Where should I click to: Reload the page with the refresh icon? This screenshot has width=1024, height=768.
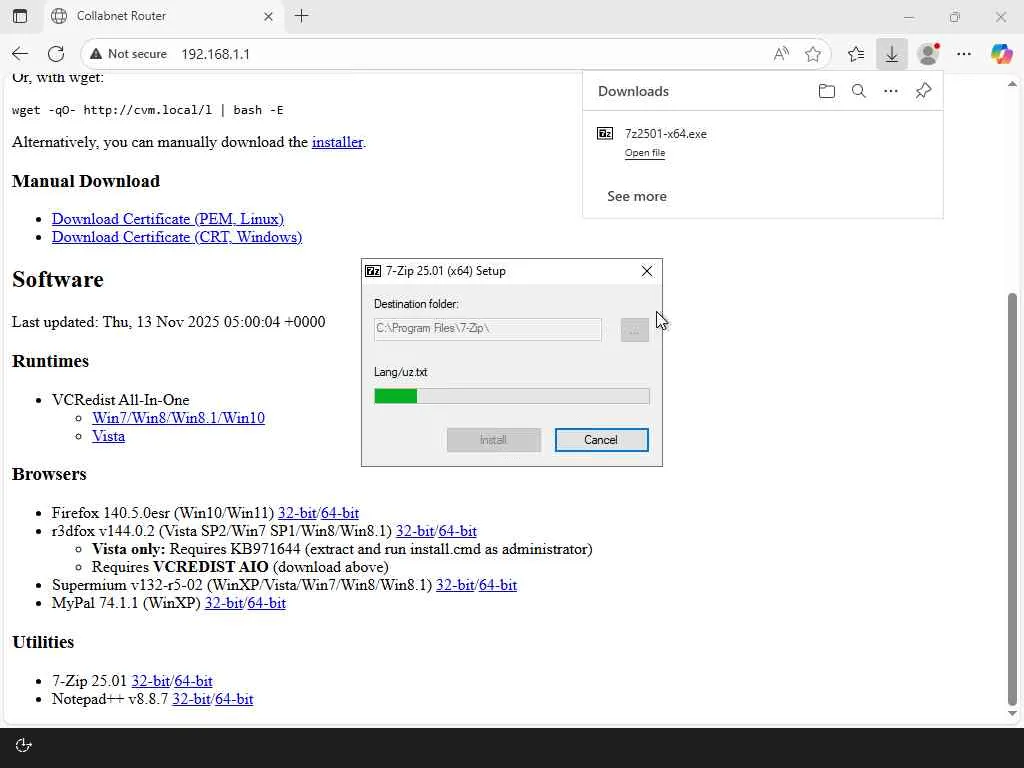click(56, 54)
